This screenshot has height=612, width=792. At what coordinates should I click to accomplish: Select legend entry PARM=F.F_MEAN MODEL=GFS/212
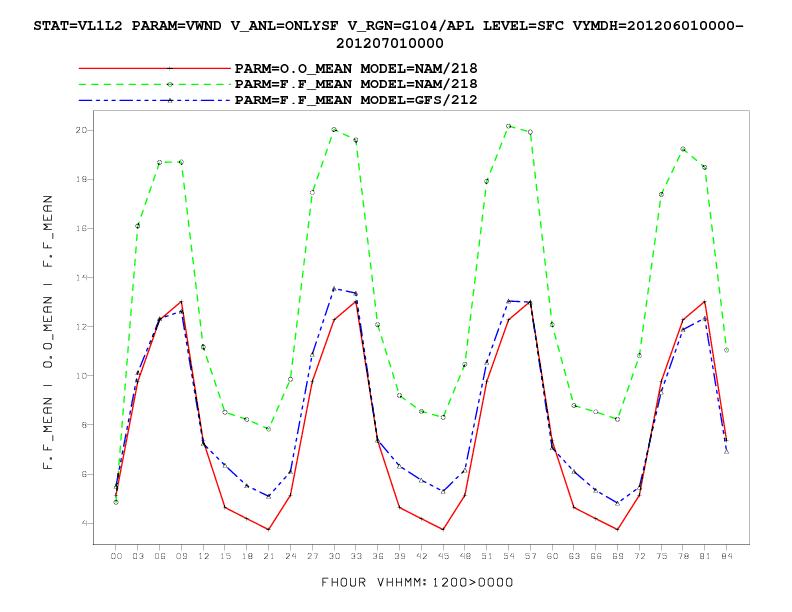pyautogui.click(x=356, y=100)
